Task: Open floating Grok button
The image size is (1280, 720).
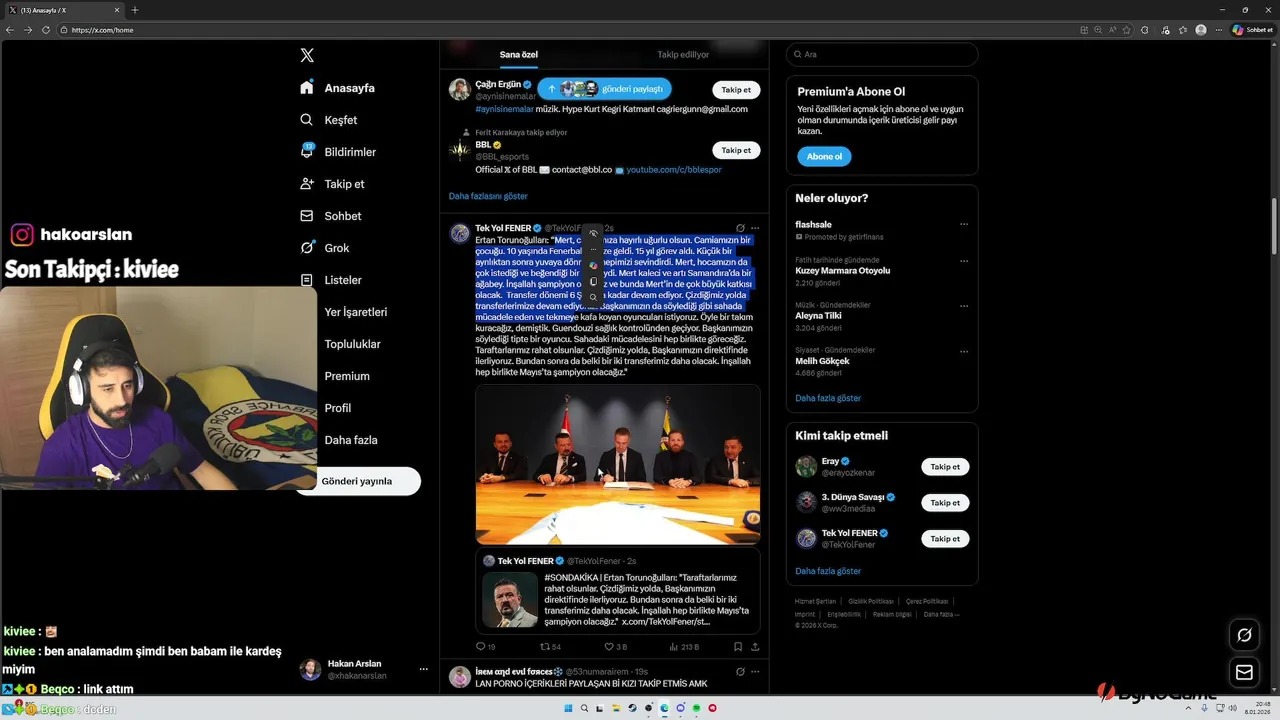Action: [1244, 635]
